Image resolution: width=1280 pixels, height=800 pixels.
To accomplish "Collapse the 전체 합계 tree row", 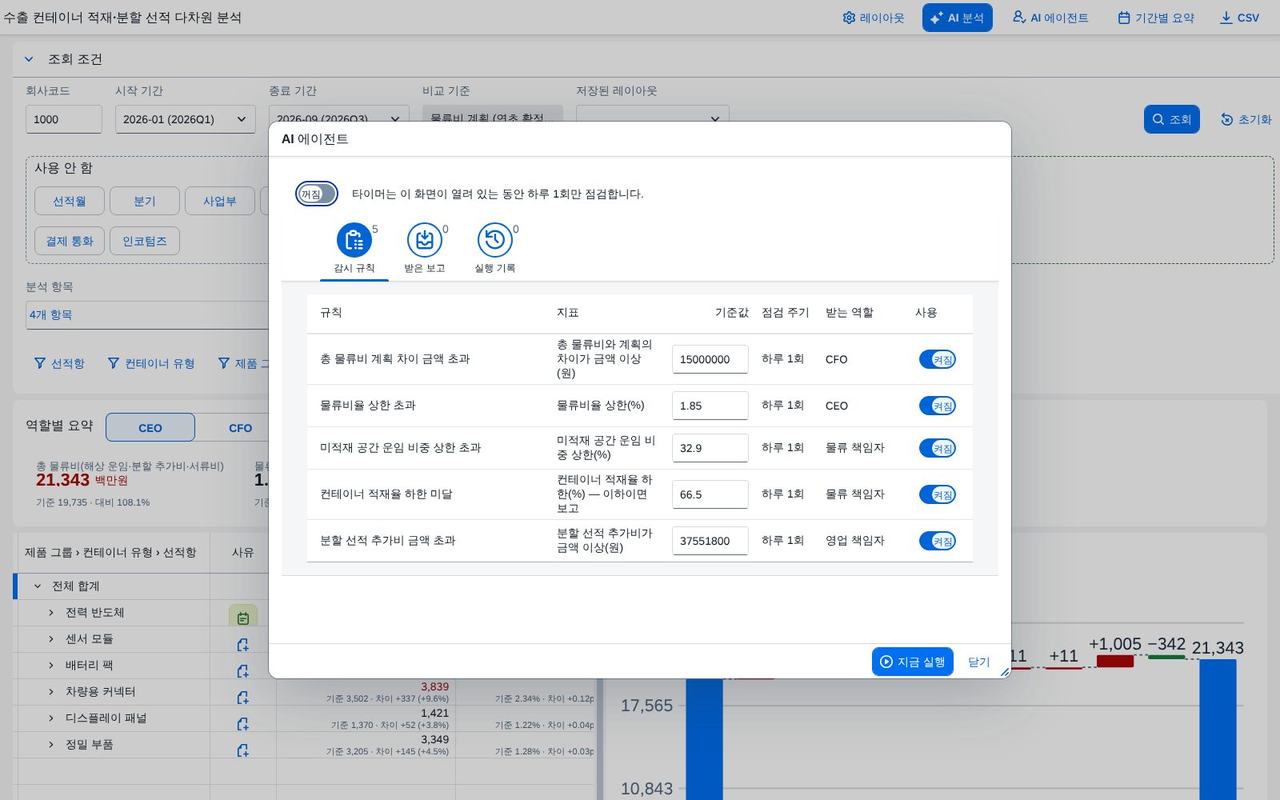I will 38,586.
